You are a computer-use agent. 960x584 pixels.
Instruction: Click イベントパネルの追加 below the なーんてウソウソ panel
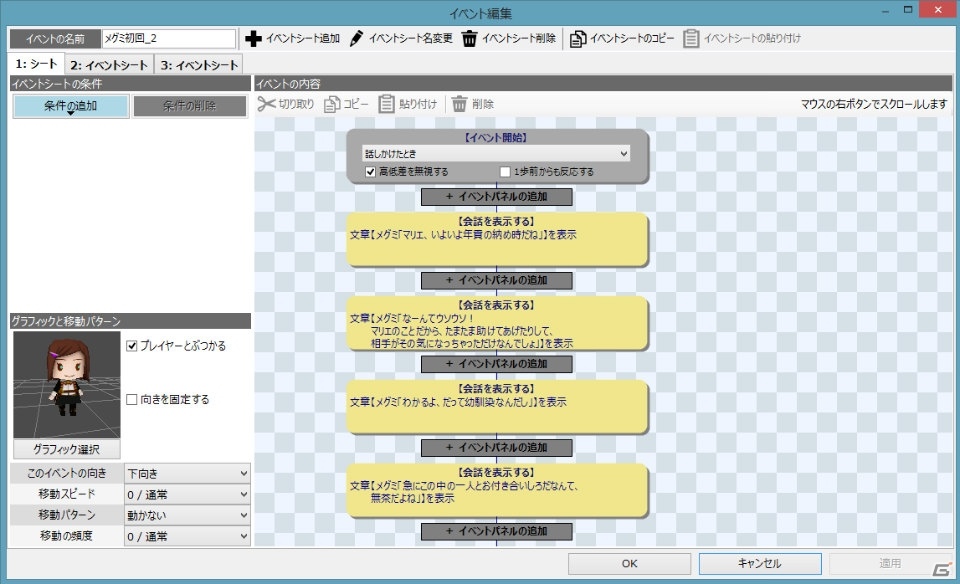click(497, 364)
